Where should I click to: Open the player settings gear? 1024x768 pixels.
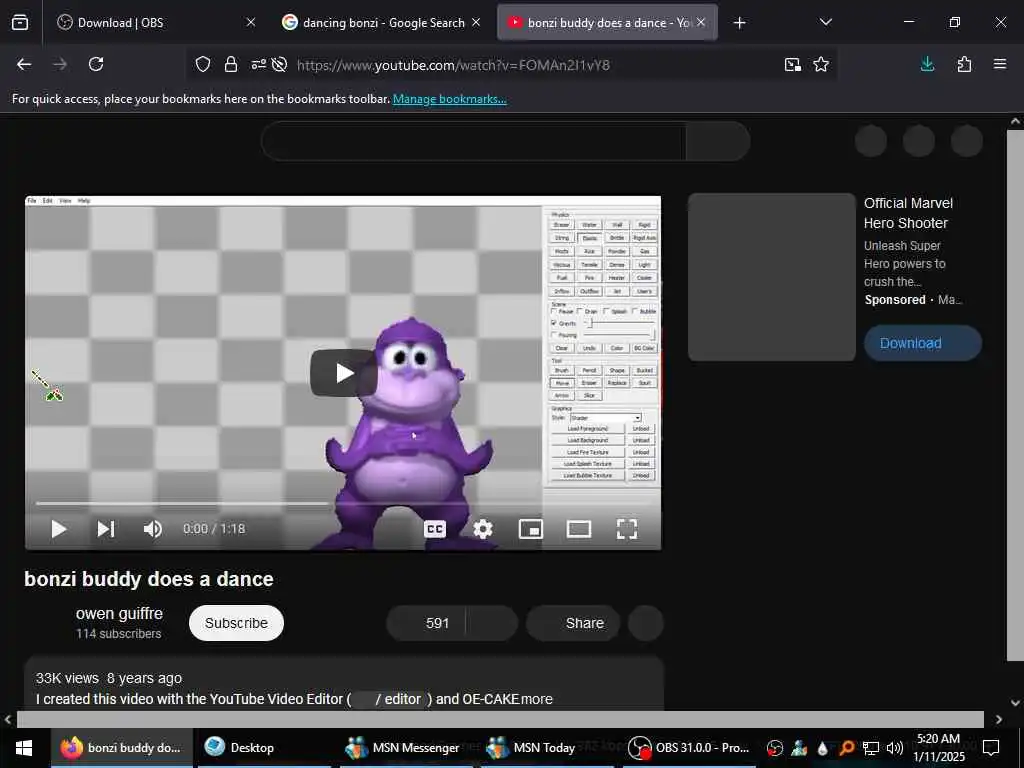(483, 529)
